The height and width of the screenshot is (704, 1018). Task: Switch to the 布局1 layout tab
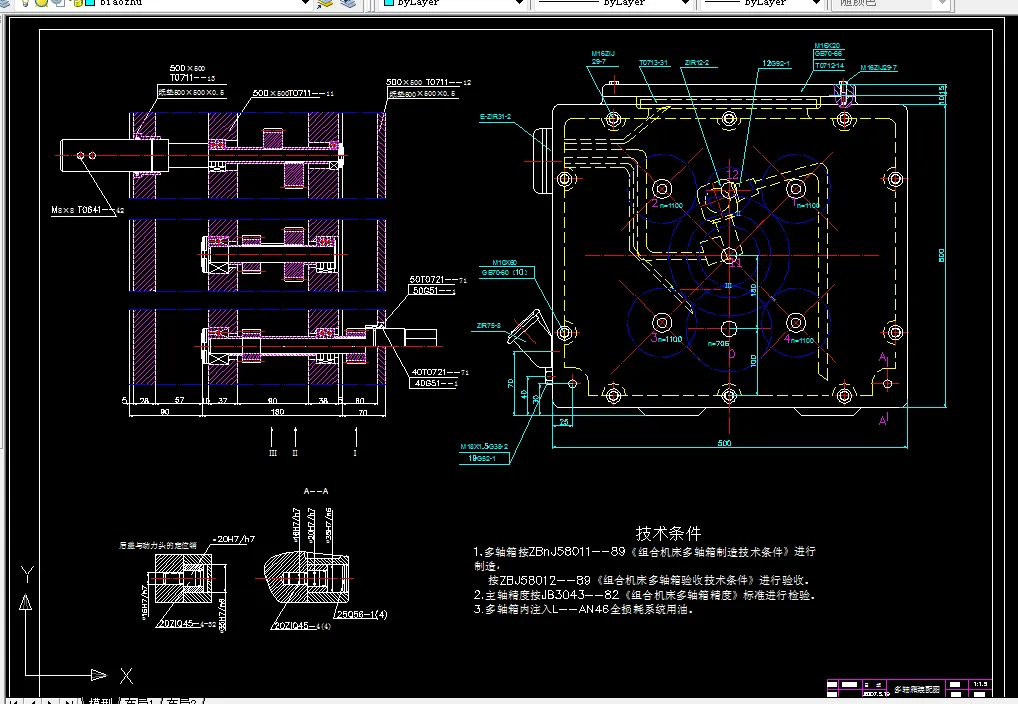coord(140,701)
